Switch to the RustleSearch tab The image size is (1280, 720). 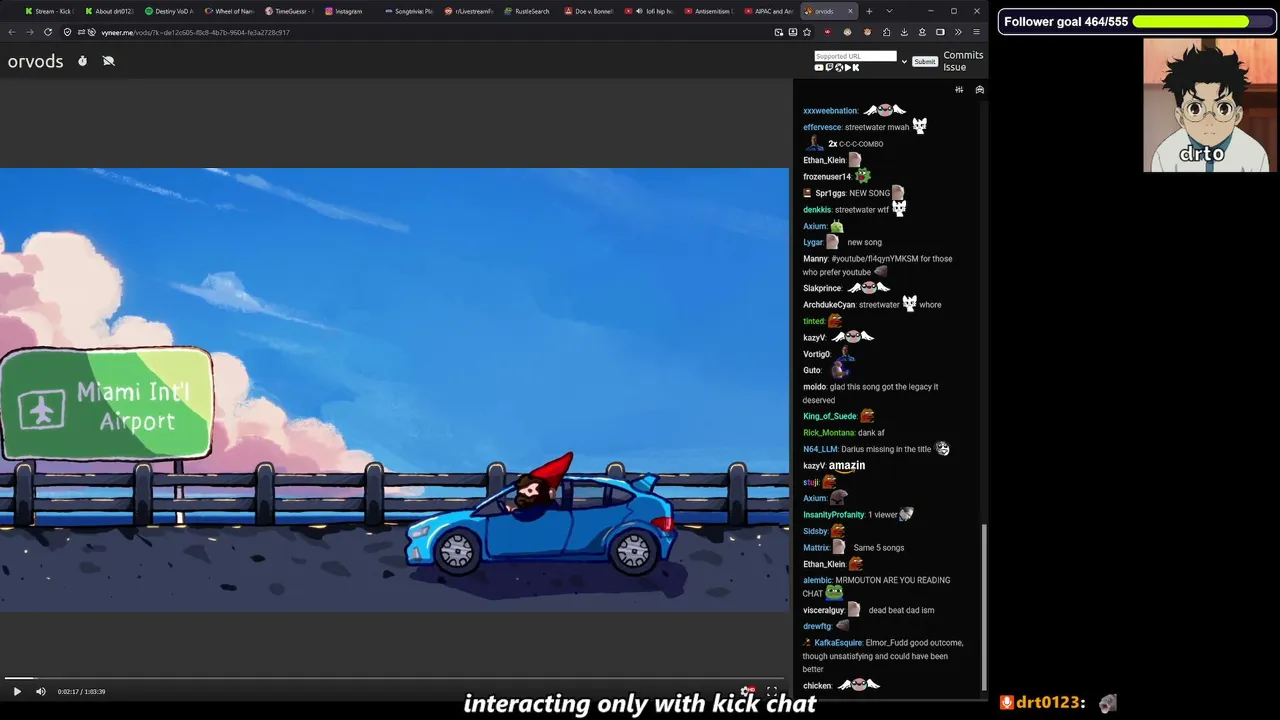[x=529, y=11]
